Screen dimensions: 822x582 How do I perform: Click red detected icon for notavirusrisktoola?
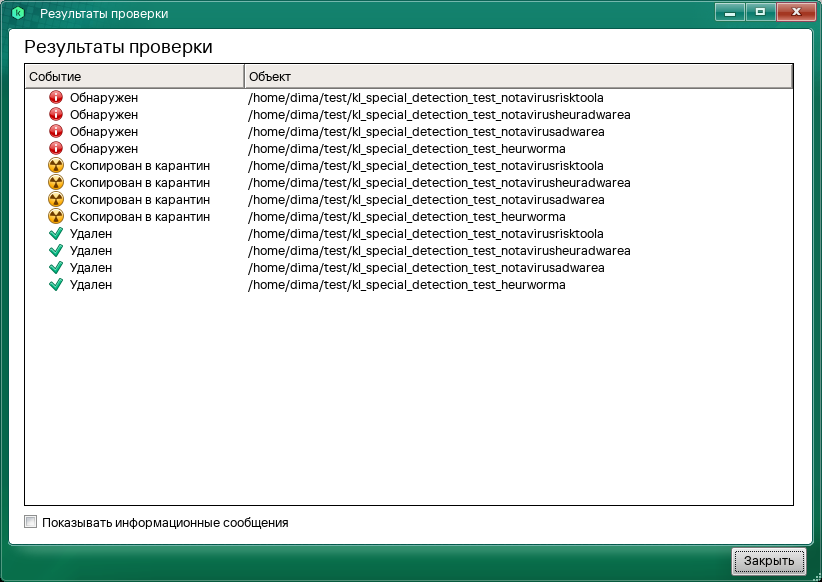point(56,98)
